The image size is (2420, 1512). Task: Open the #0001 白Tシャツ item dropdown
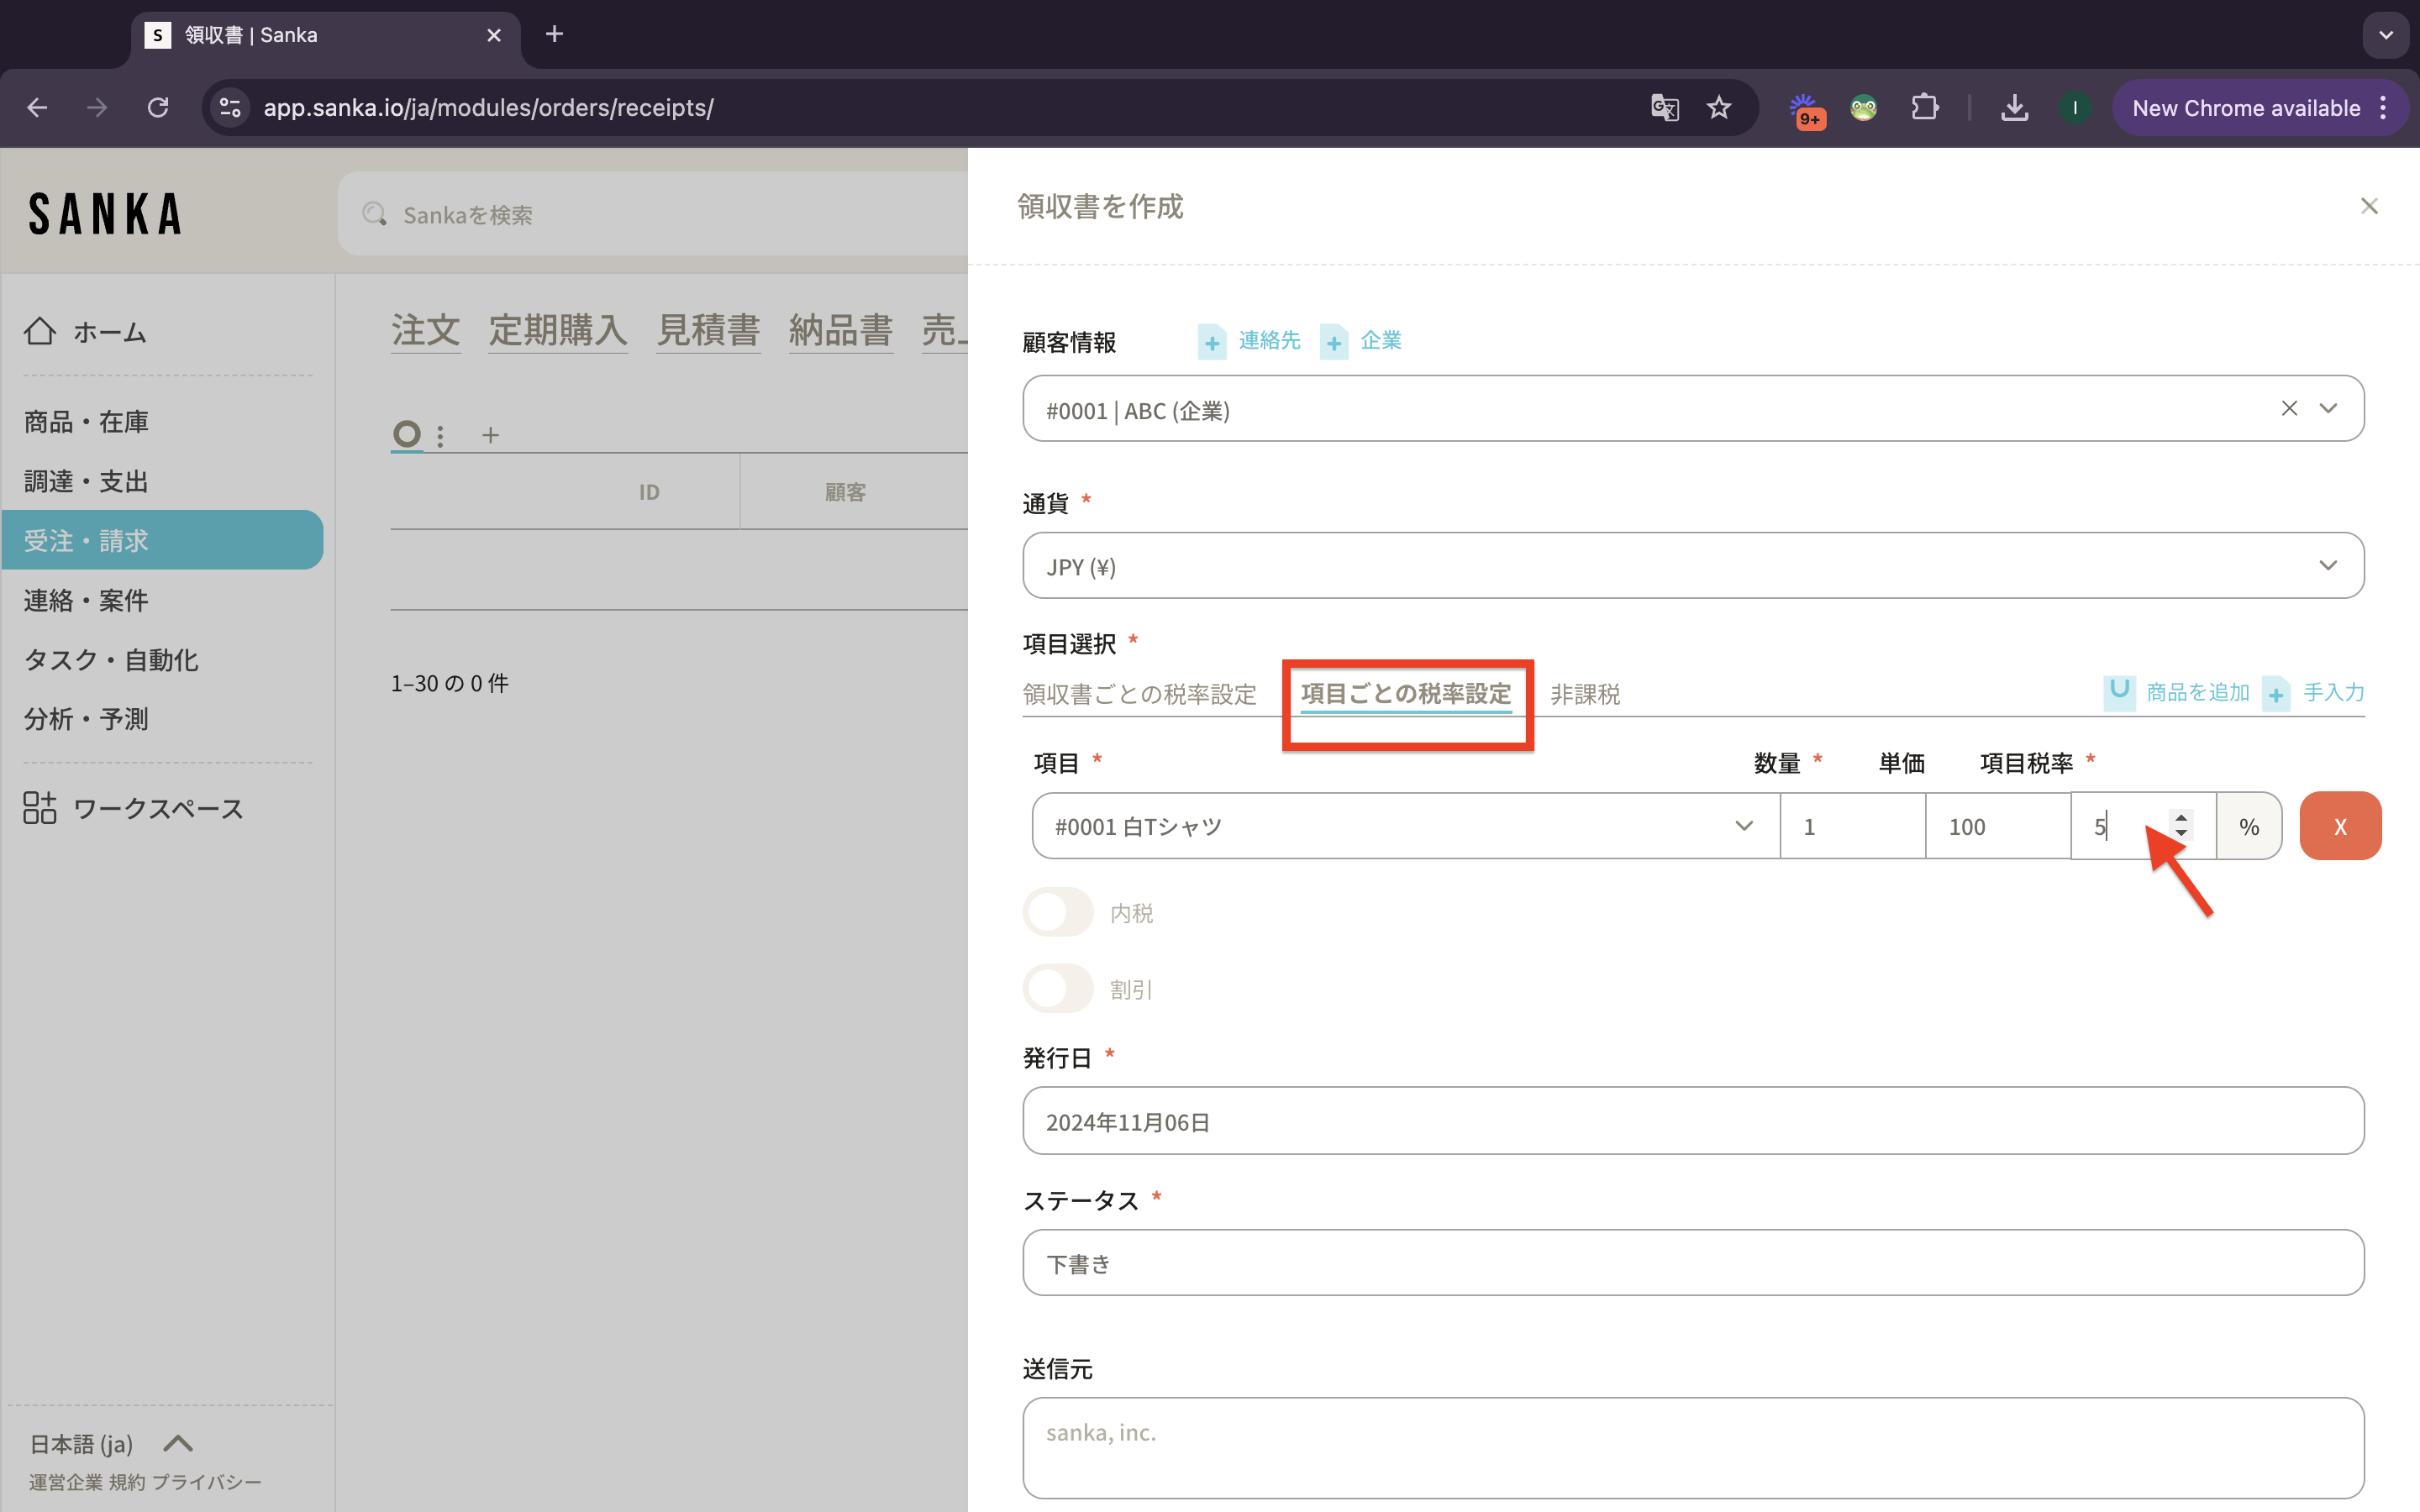click(1743, 826)
